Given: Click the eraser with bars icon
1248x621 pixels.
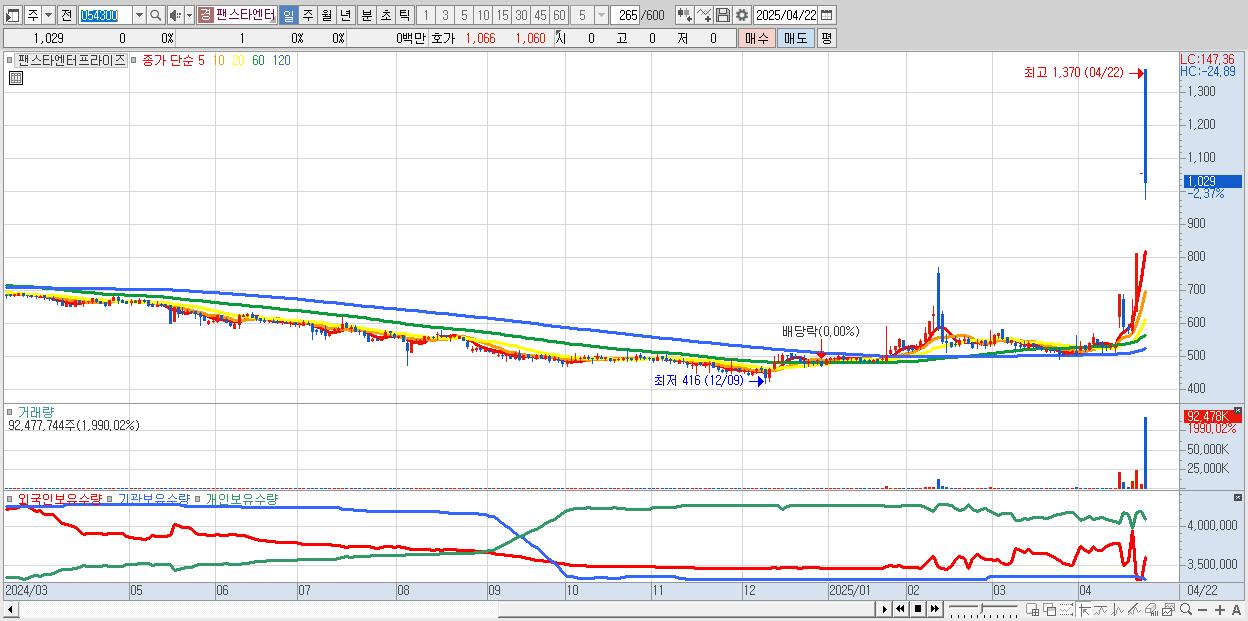Looking at the screenshot, I should coord(1151,609).
